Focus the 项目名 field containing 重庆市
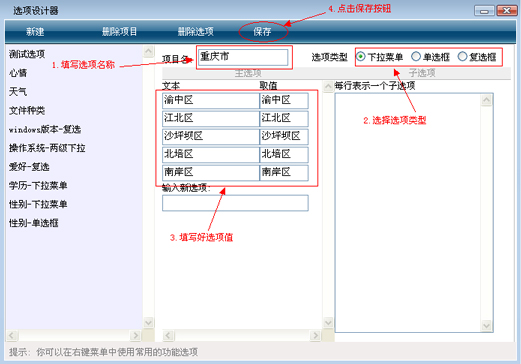Viewport: 521px width, 364px height. (x=243, y=57)
